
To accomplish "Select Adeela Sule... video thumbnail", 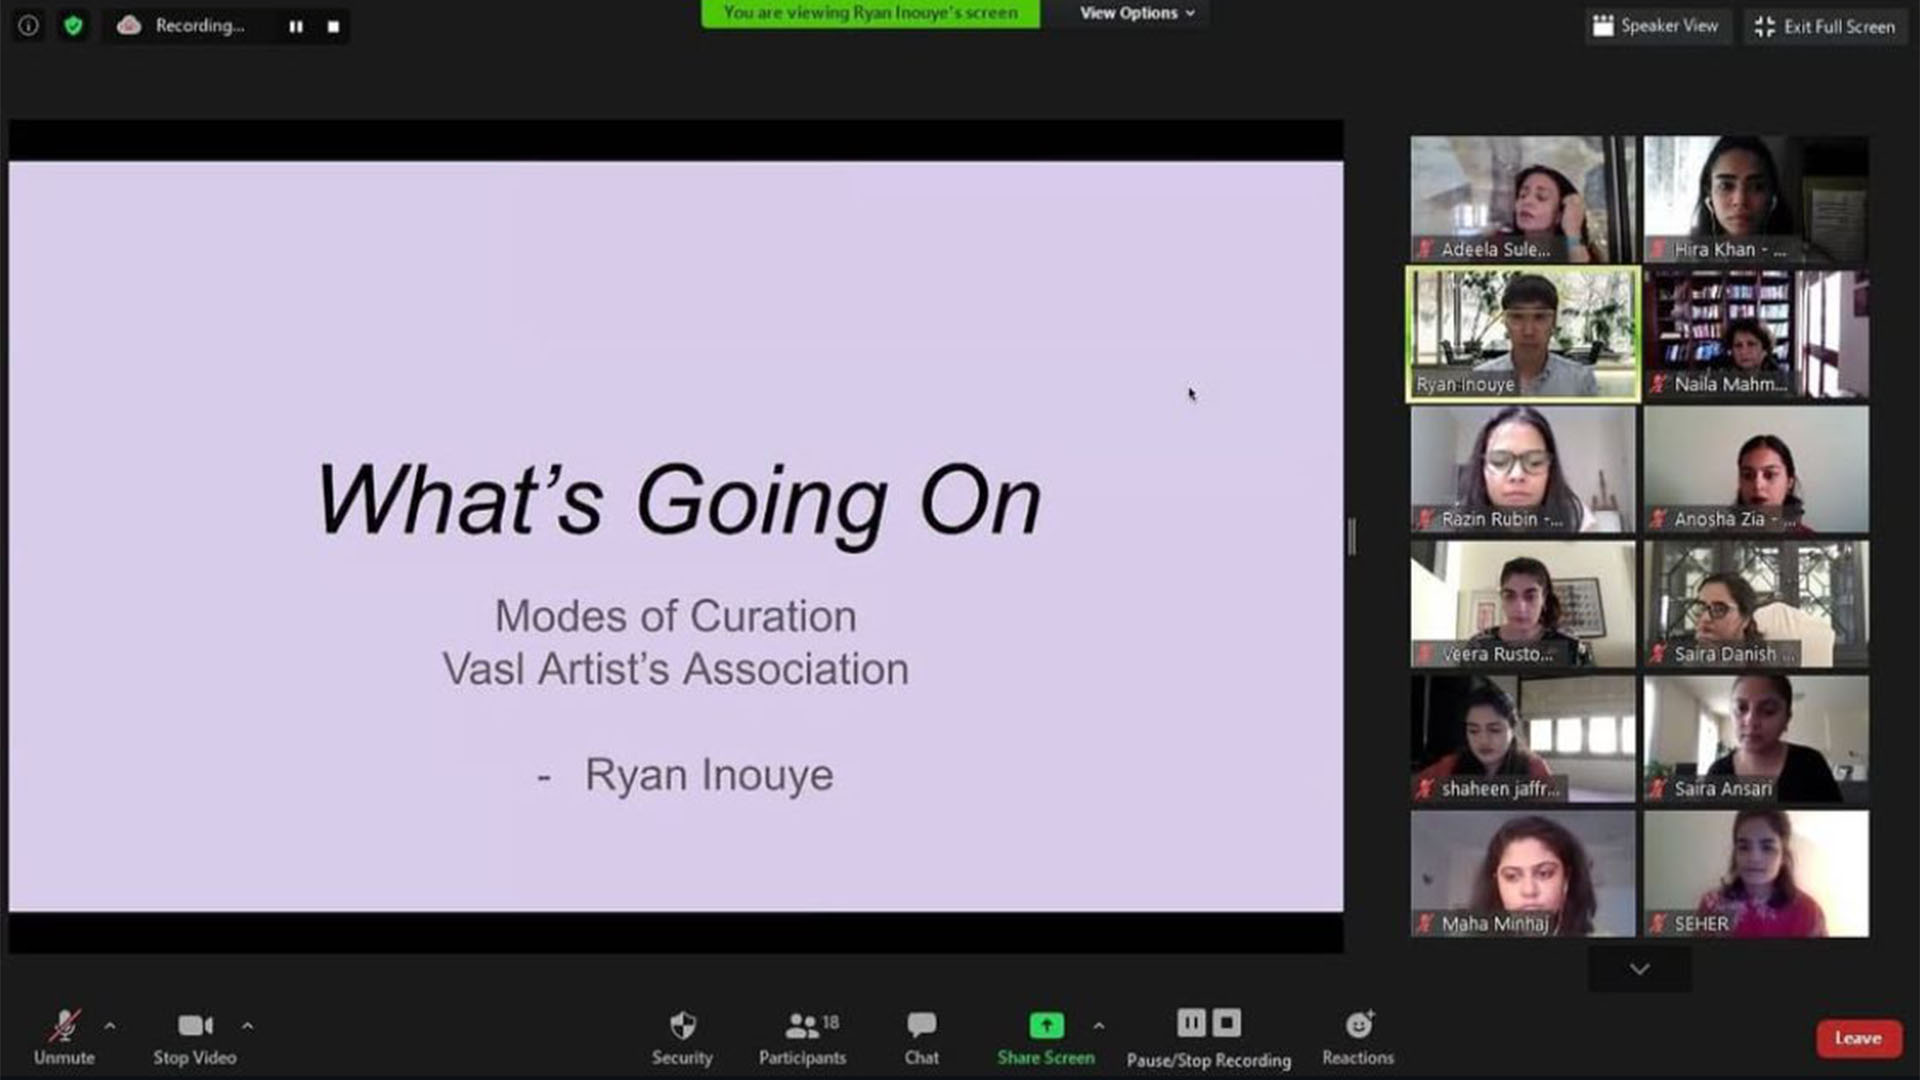I will point(1523,199).
